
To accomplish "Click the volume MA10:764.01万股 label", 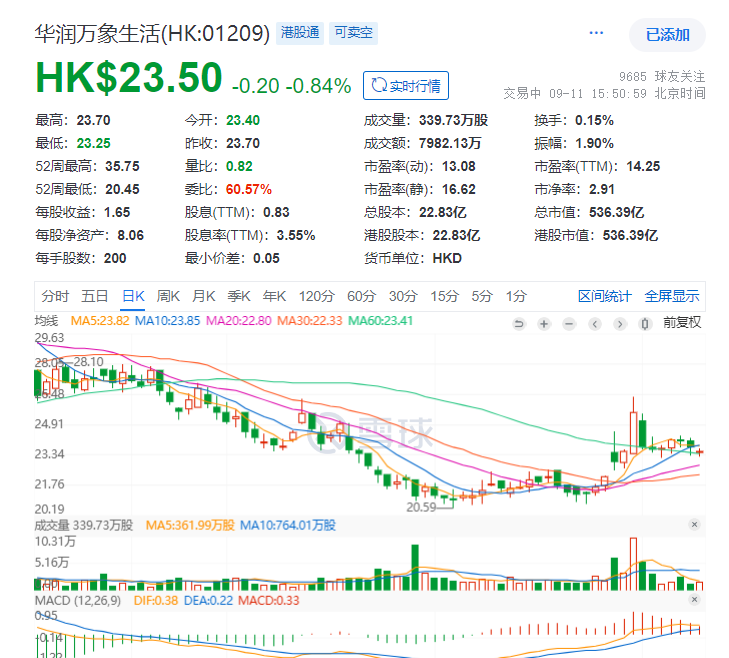I will (287, 525).
